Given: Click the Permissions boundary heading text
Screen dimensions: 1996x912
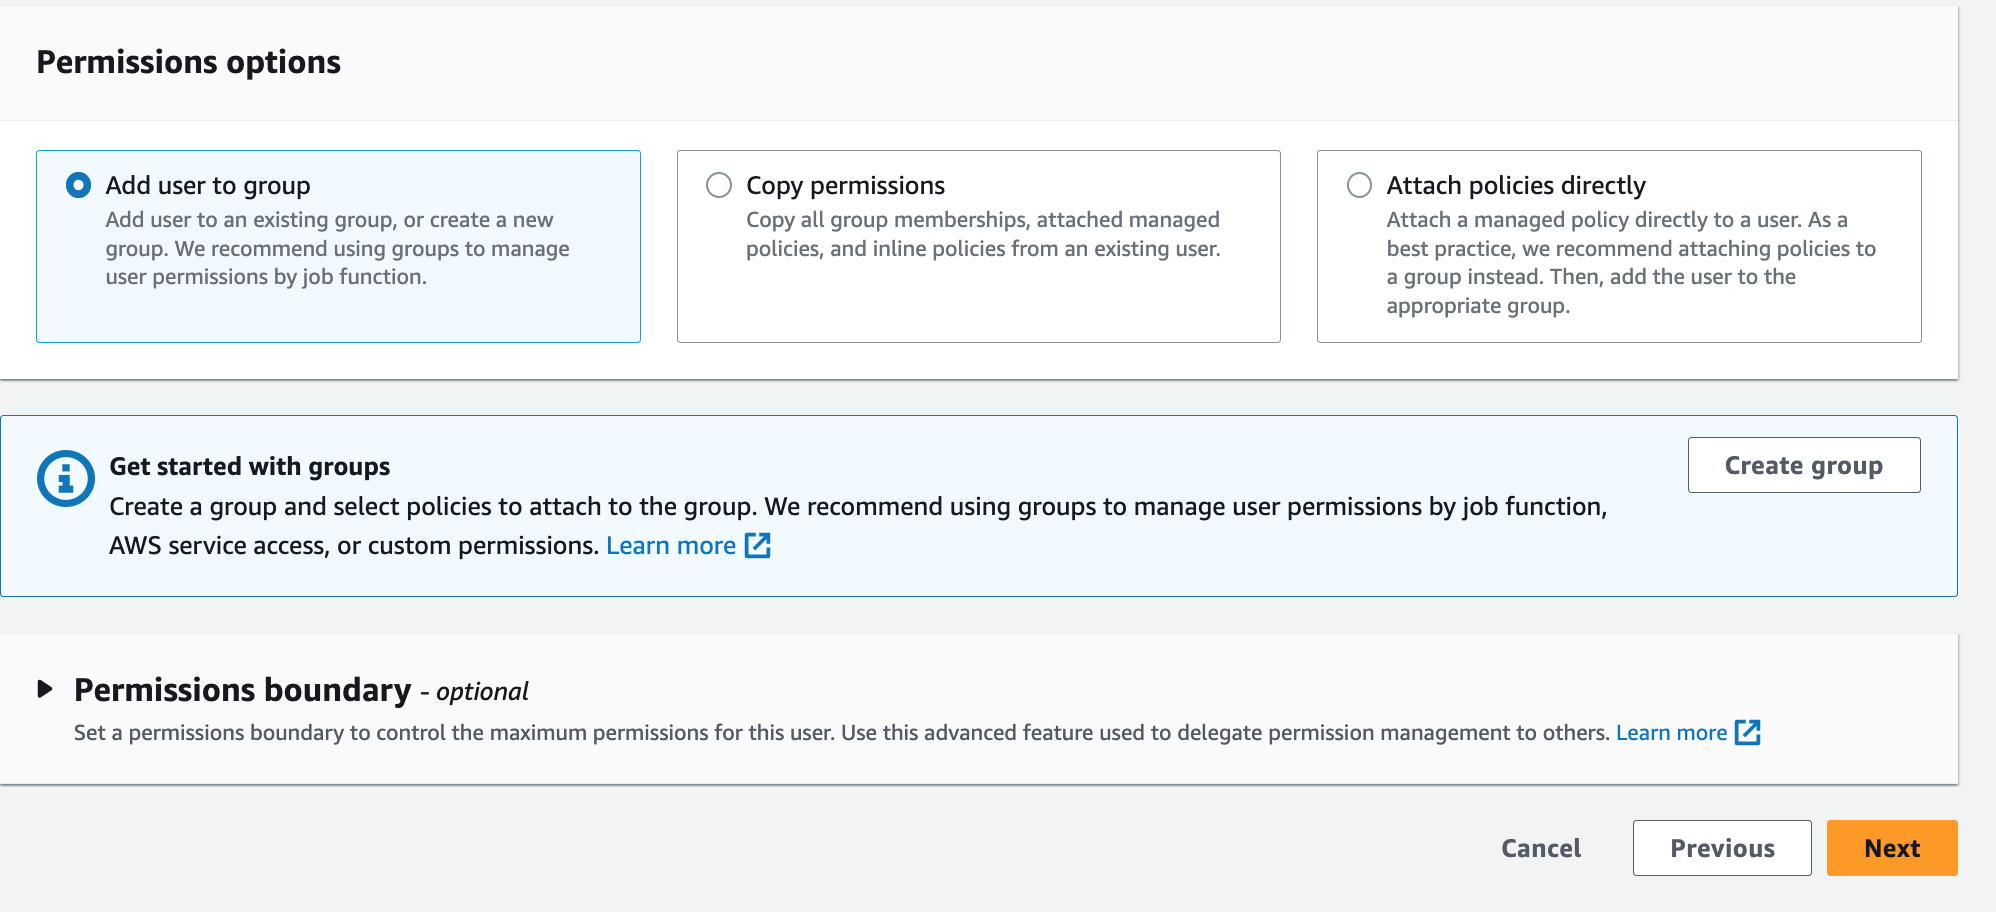Looking at the screenshot, I should coord(242,690).
